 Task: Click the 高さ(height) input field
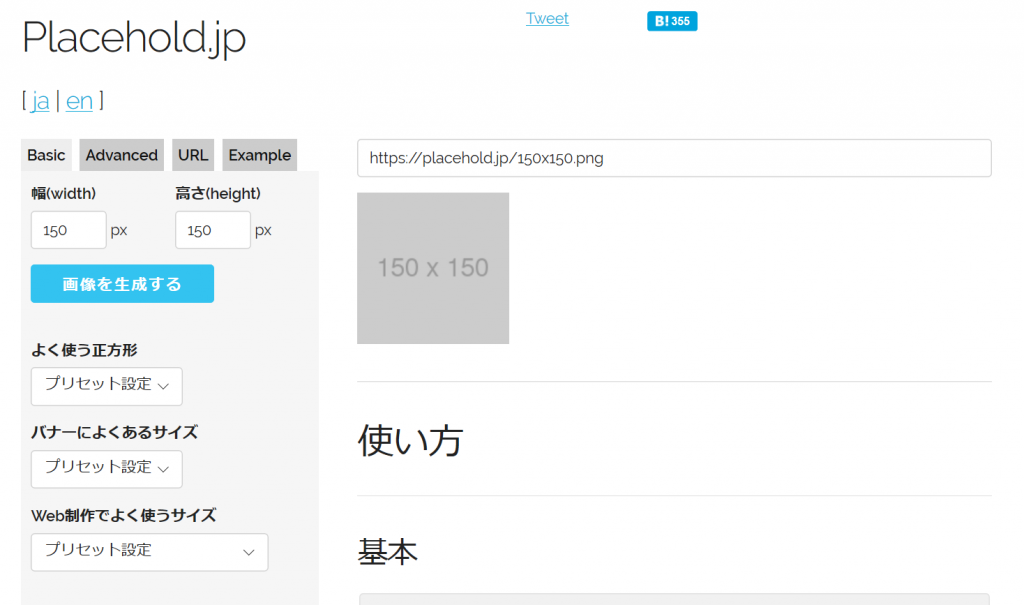(213, 230)
